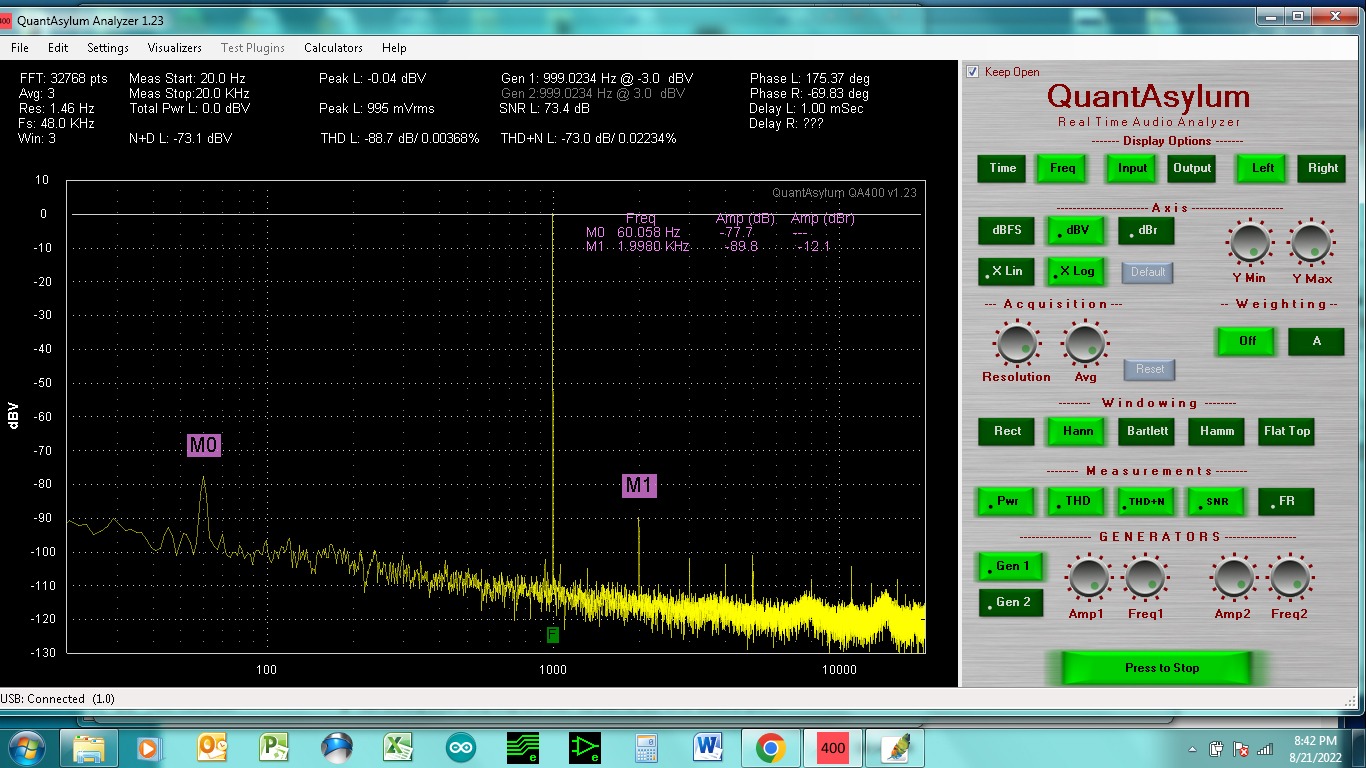Click the Default axis button
Viewport: 1366px width, 768px height.
(1148, 272)
